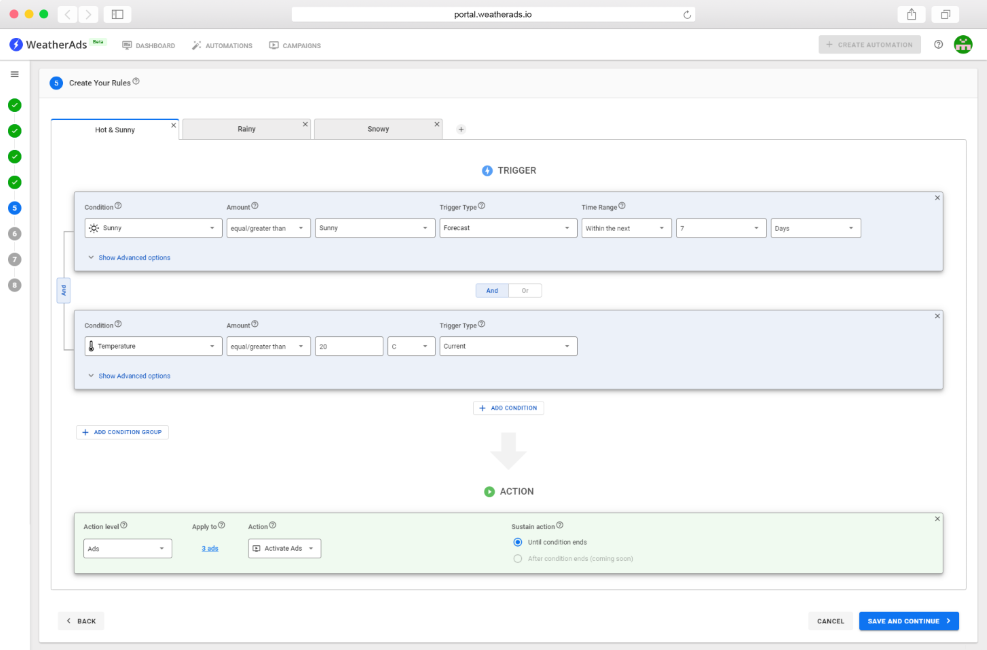
Task: Open the Sunny condition dropdown
Action: [153, 228]
